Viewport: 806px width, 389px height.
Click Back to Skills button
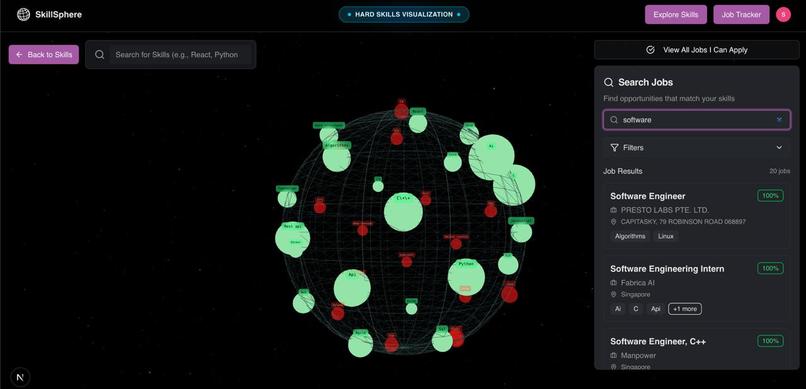(44, 54)
